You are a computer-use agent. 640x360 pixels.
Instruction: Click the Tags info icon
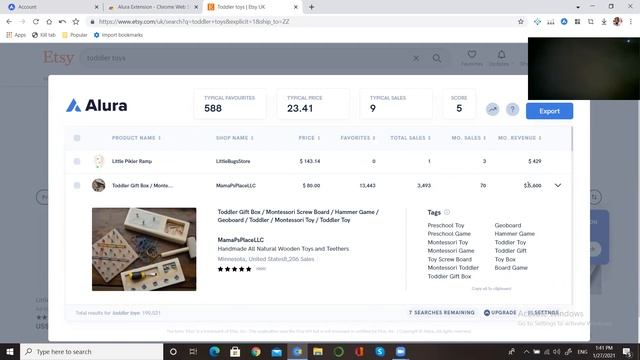pos(447,212)
